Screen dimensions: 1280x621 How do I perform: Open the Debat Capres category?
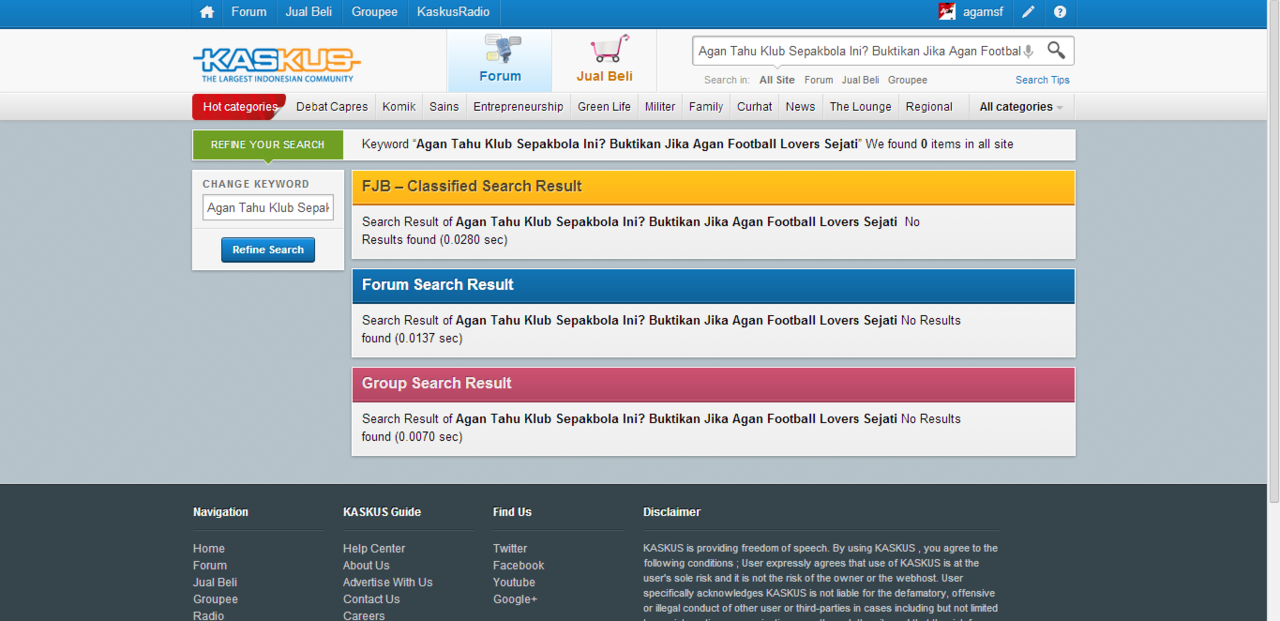tap(332, 107)
